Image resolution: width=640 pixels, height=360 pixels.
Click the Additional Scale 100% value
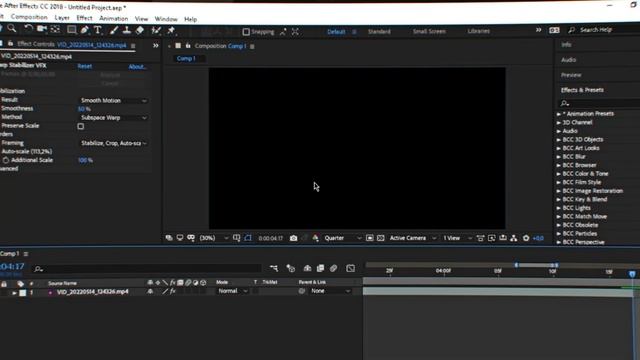point(85,160)
